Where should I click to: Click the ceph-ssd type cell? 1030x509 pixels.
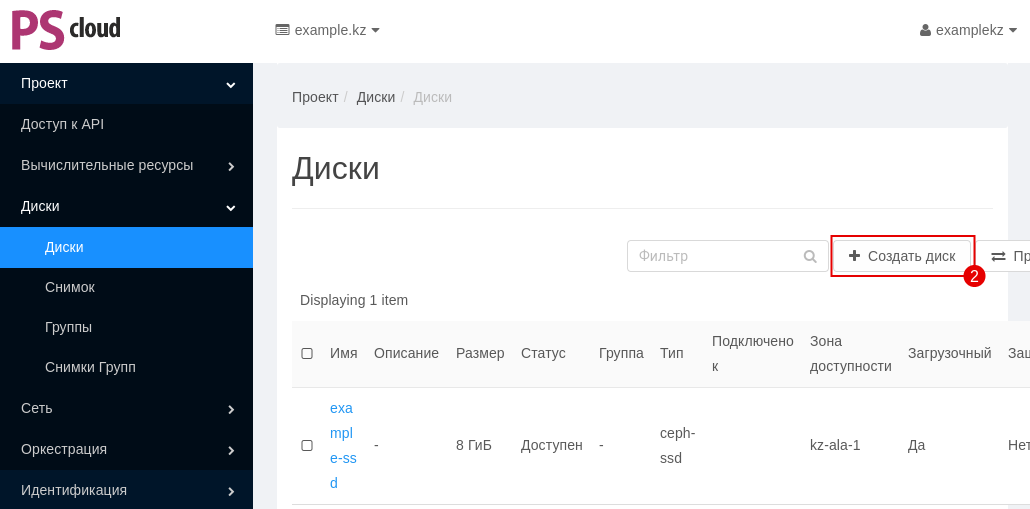point(677,445)
